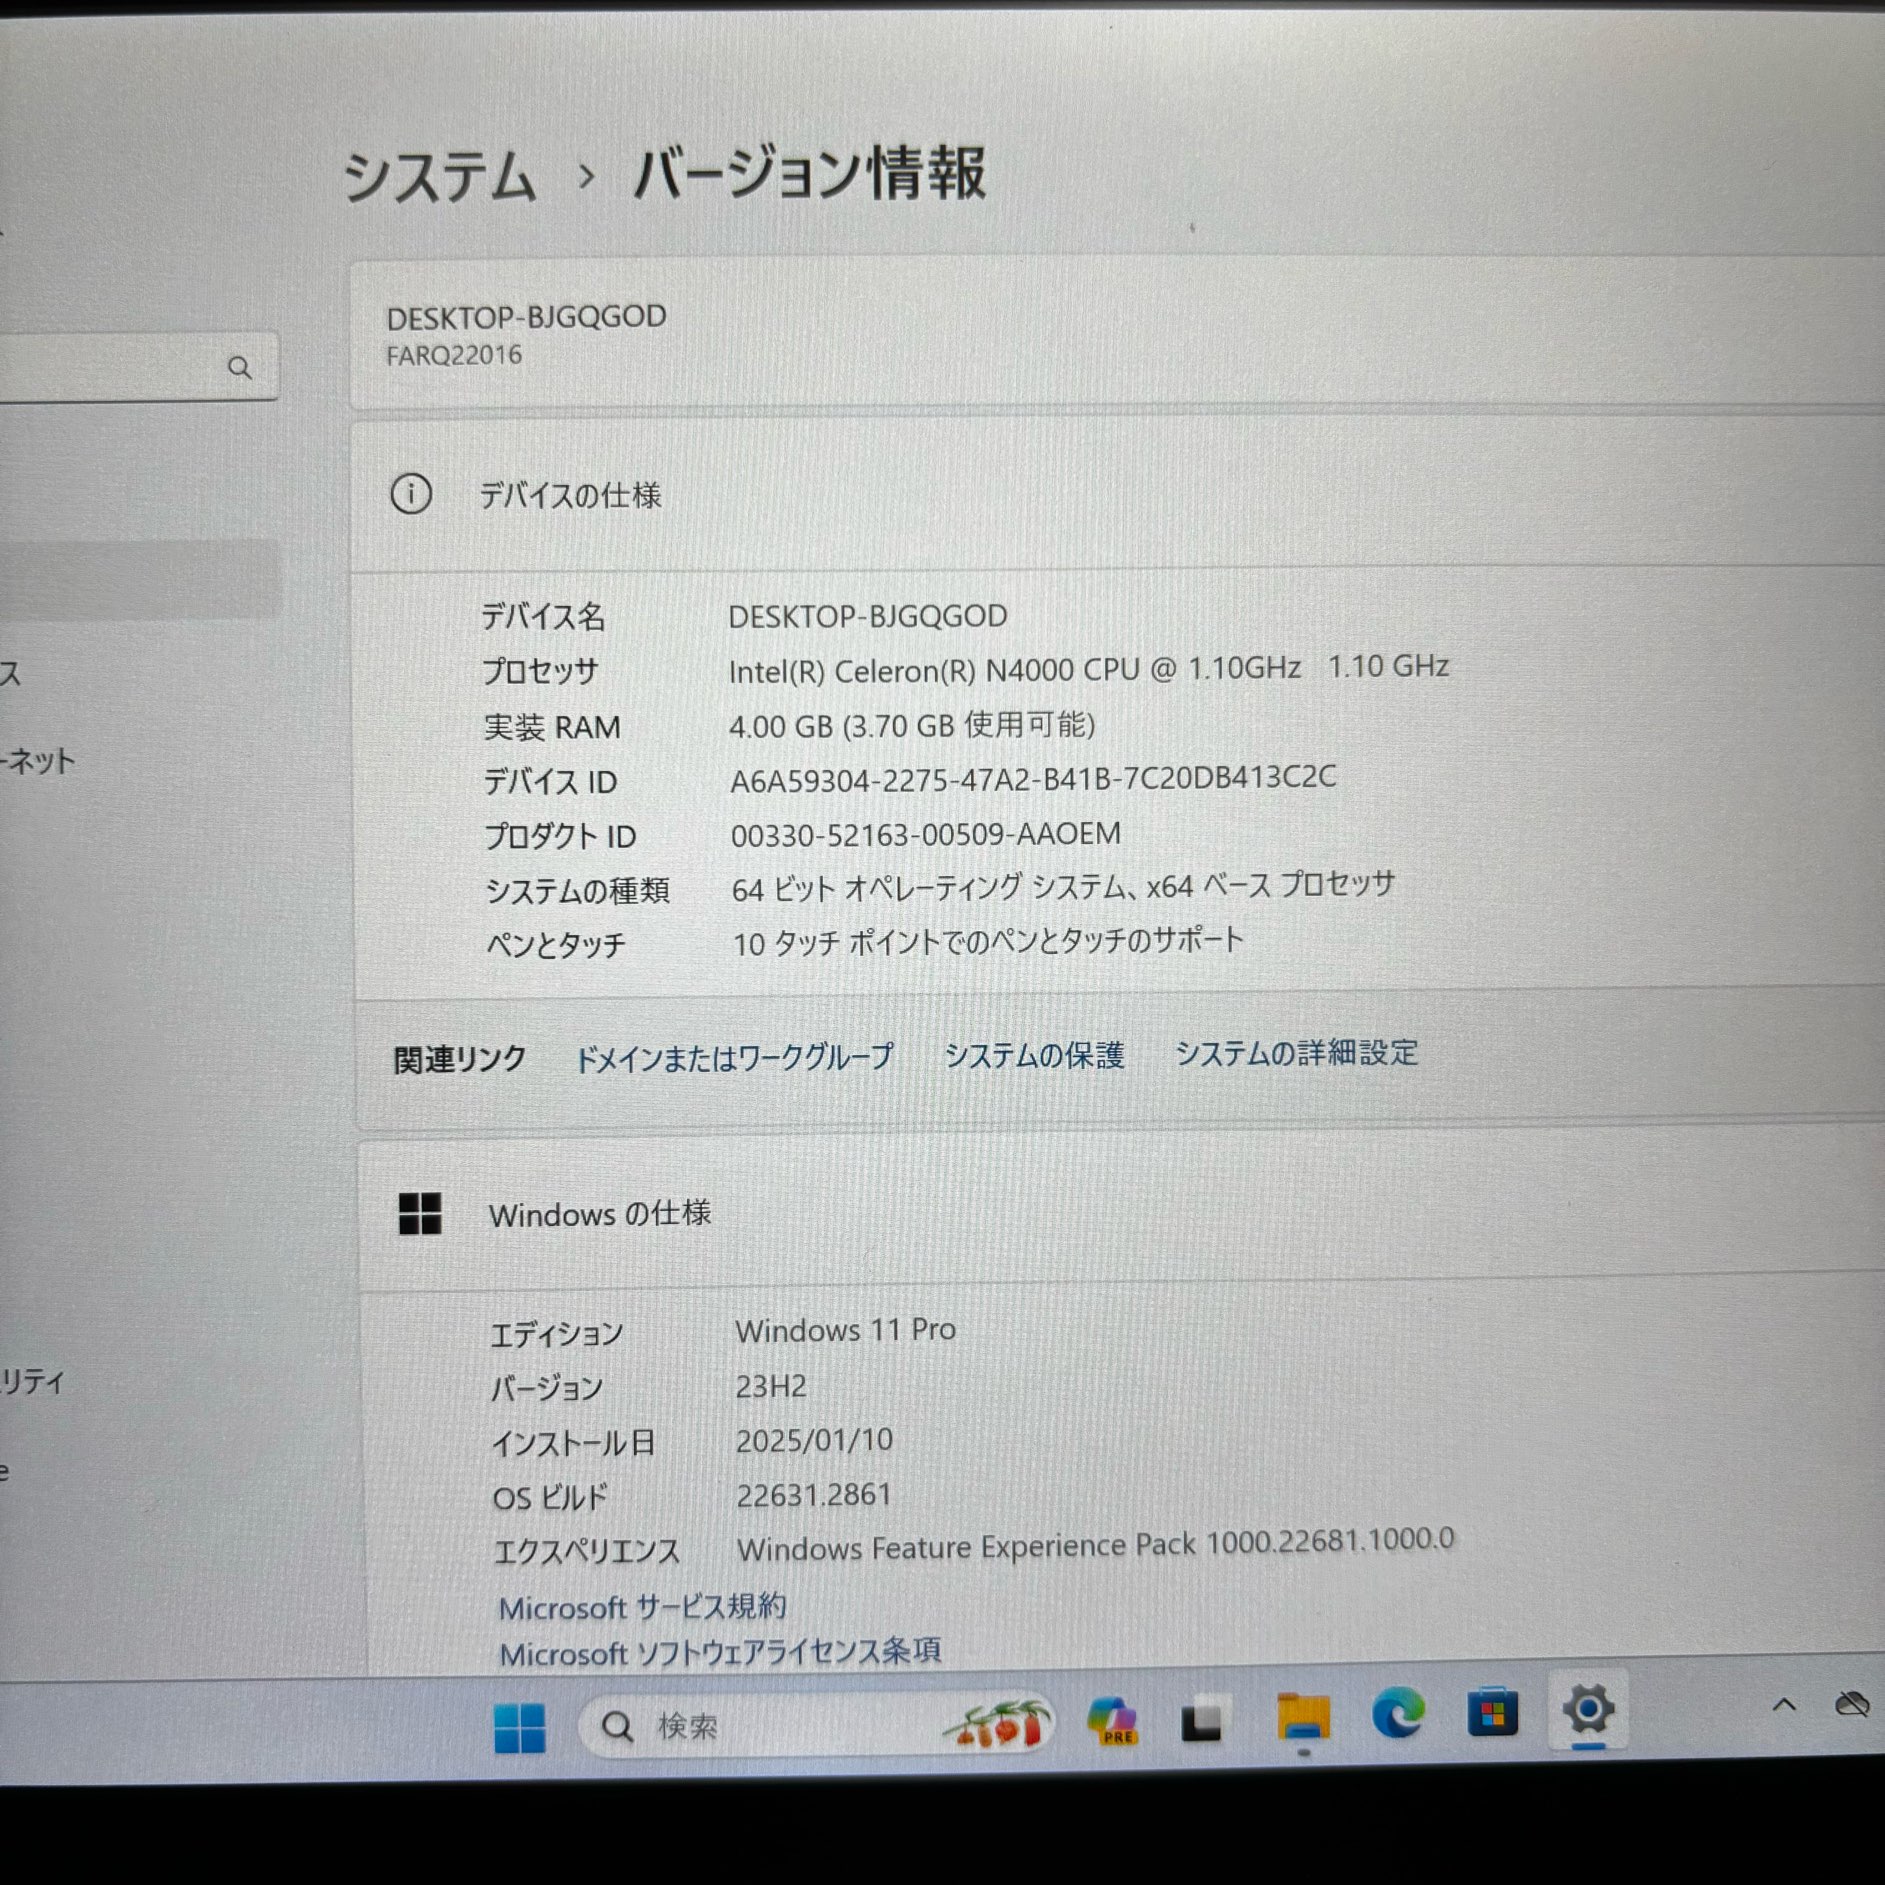Launch Microsoft Edge from the taskbar
The height and width of the screenshot is (1885, 1885).
1397,1714
